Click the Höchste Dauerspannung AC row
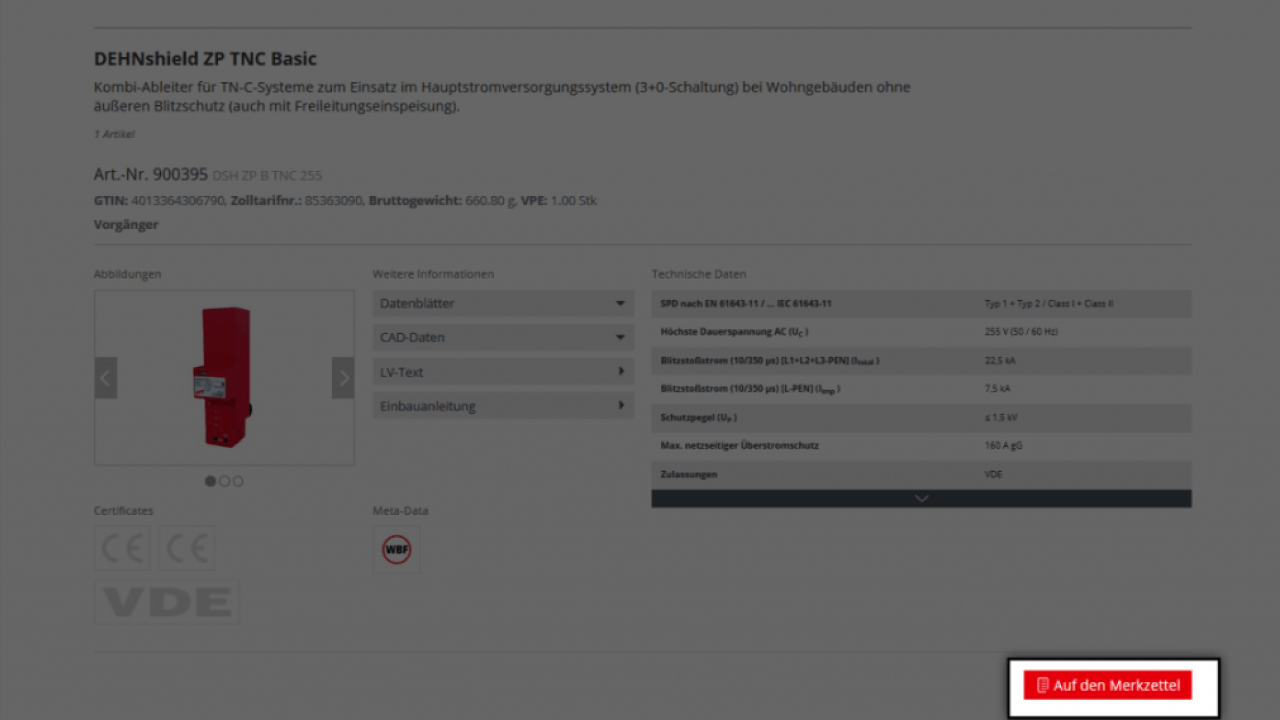This screenshot has width=1280, height=720. pos(921,331)
